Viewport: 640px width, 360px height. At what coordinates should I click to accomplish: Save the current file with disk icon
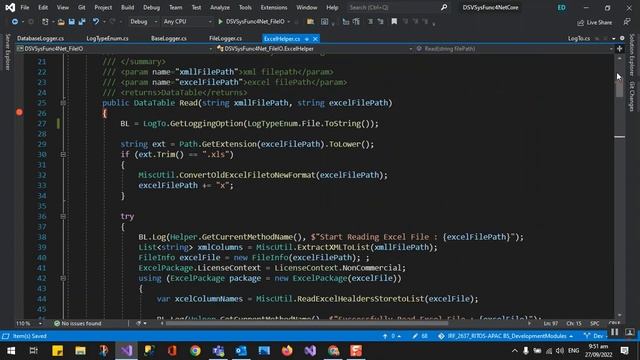(71, 22)
